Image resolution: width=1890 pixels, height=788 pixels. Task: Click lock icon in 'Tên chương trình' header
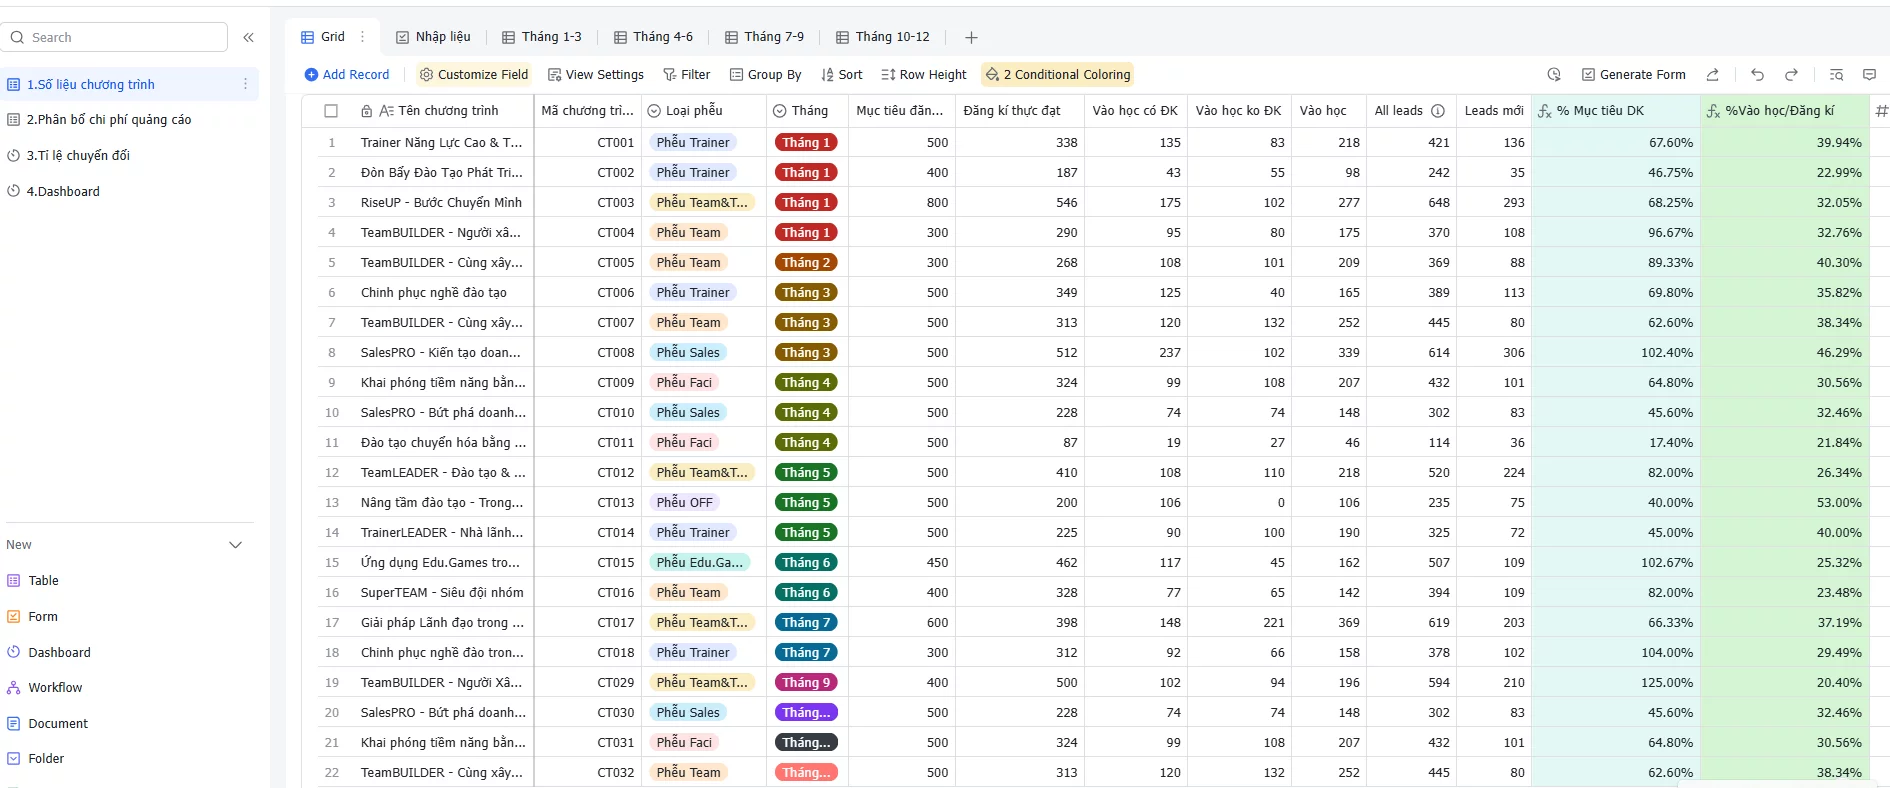(x=367, y=111)
